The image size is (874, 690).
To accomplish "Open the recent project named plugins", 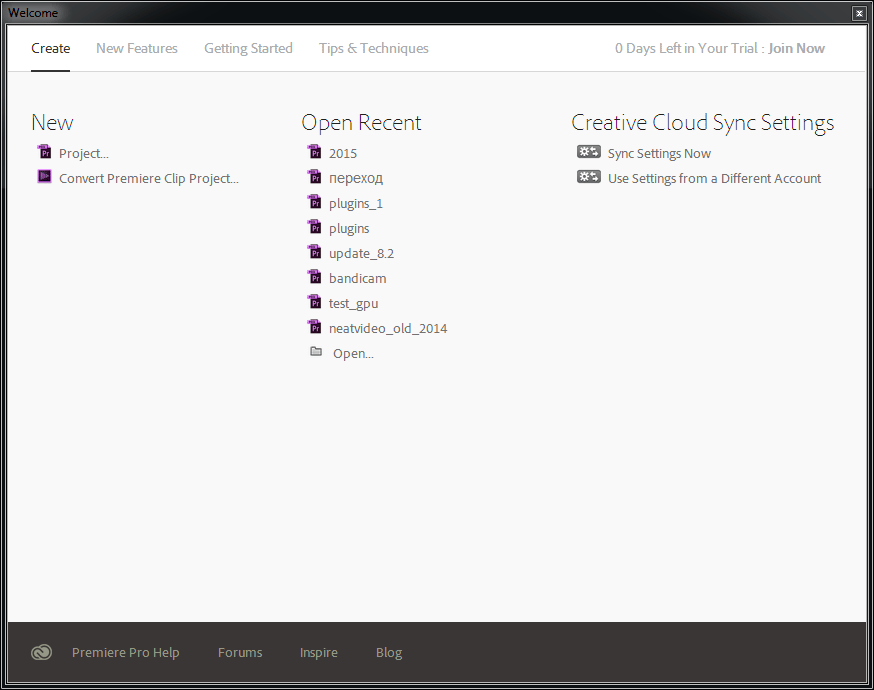I will [x=349, y=229].
